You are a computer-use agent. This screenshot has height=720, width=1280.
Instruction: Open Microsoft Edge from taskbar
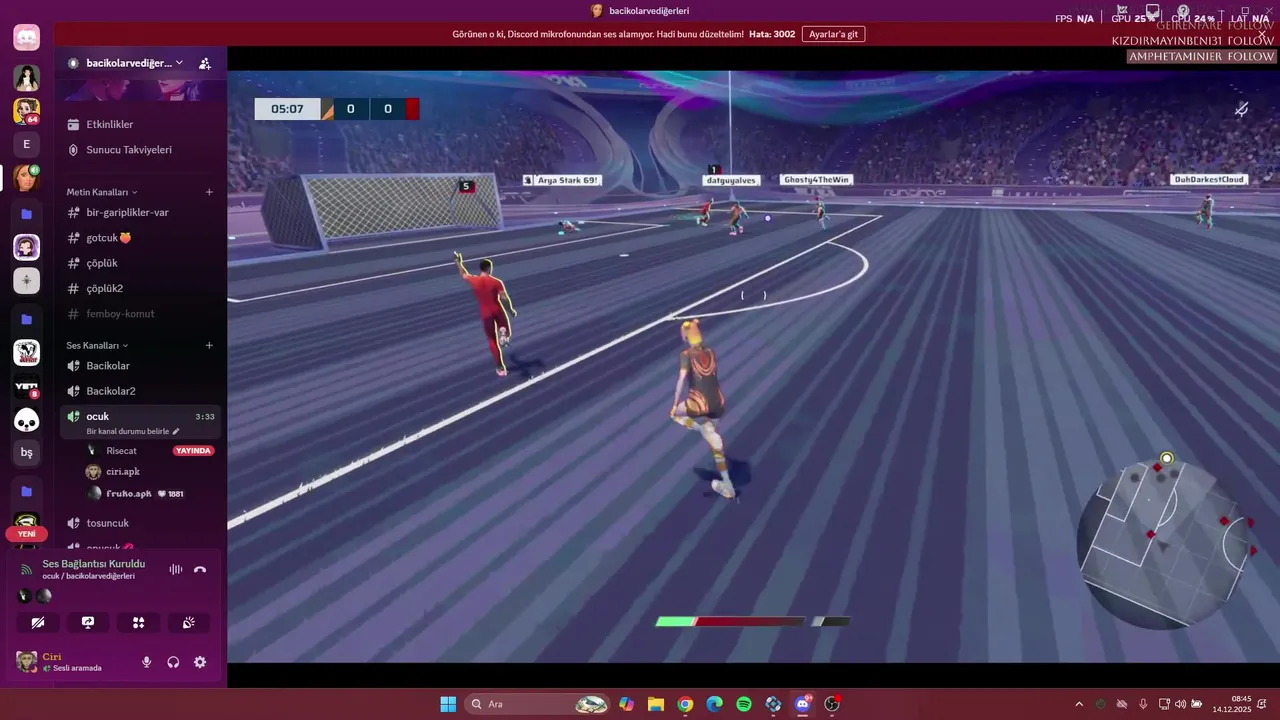pyautogui.click(x=714, y=704)
